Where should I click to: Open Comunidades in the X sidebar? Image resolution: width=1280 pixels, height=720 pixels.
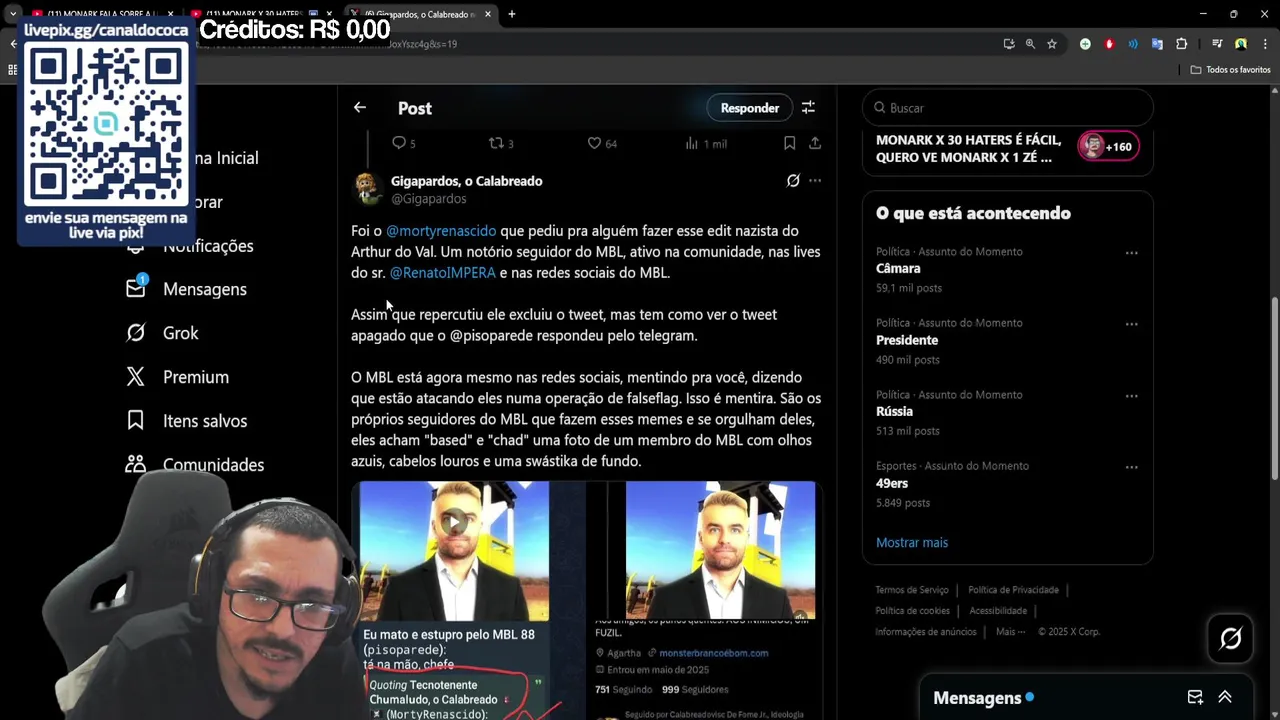tap(214, 465)
